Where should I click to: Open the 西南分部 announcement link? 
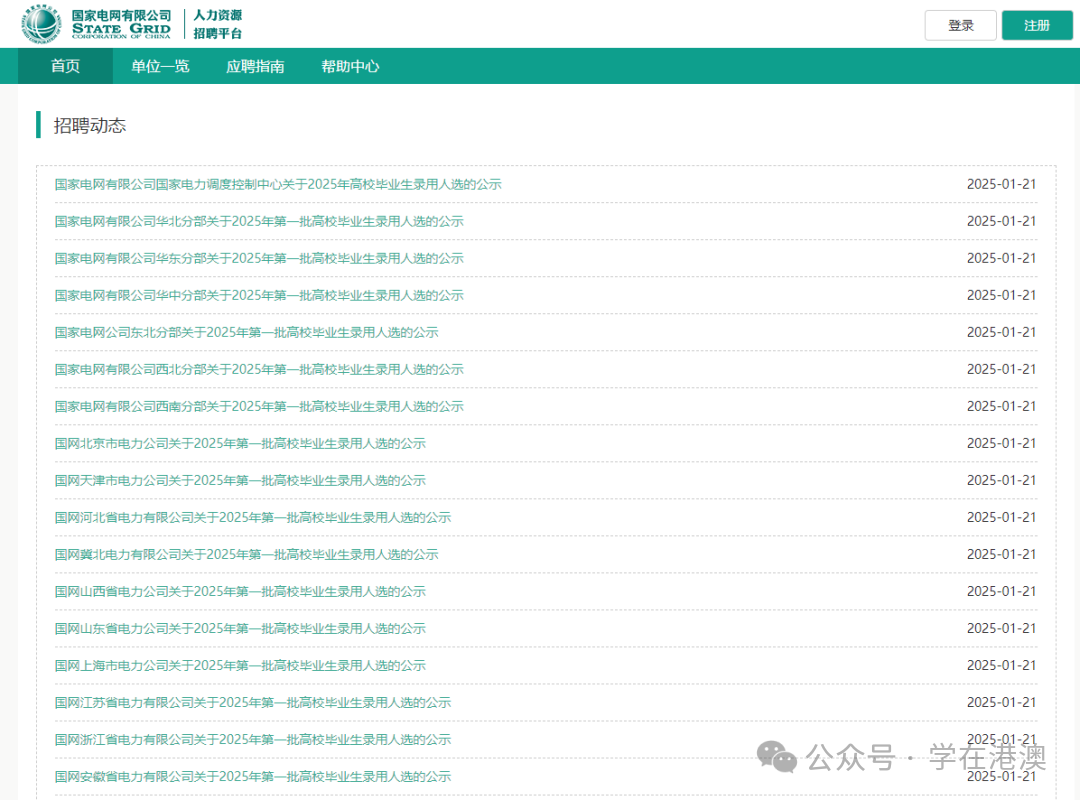(259, 406)
